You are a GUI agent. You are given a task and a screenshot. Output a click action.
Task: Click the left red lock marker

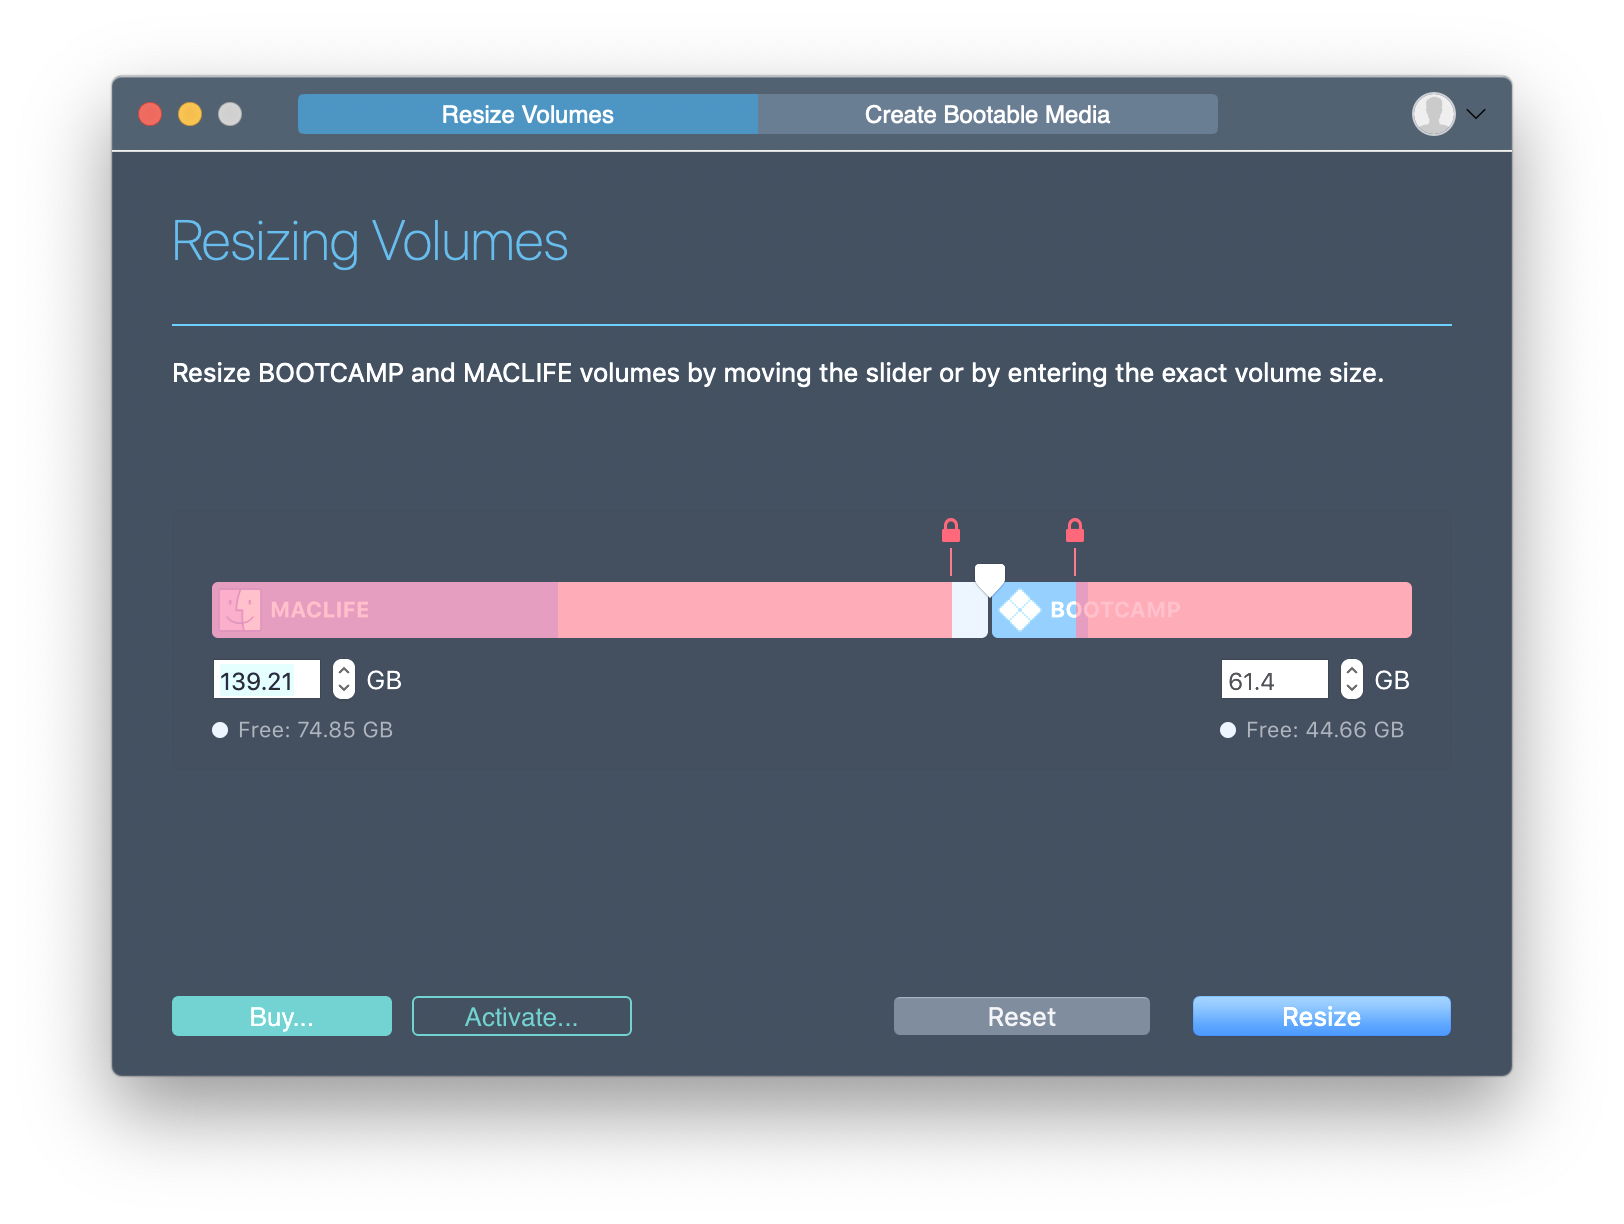951,531
